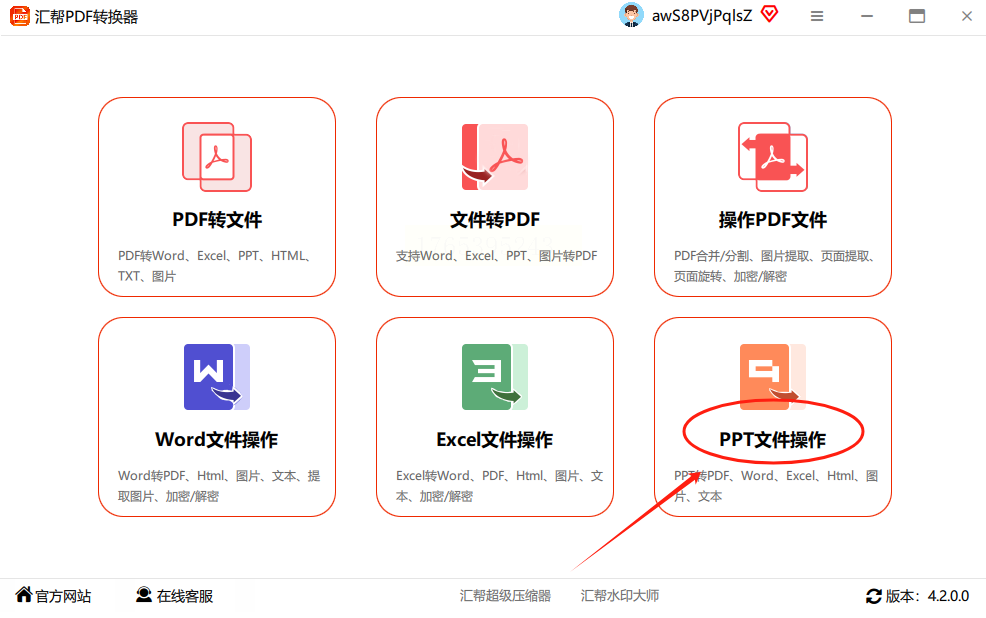Open the hamburger menu in title bar
Image resolution: width=986 pixels, height=618 pixels.
(x=817, y=16)
